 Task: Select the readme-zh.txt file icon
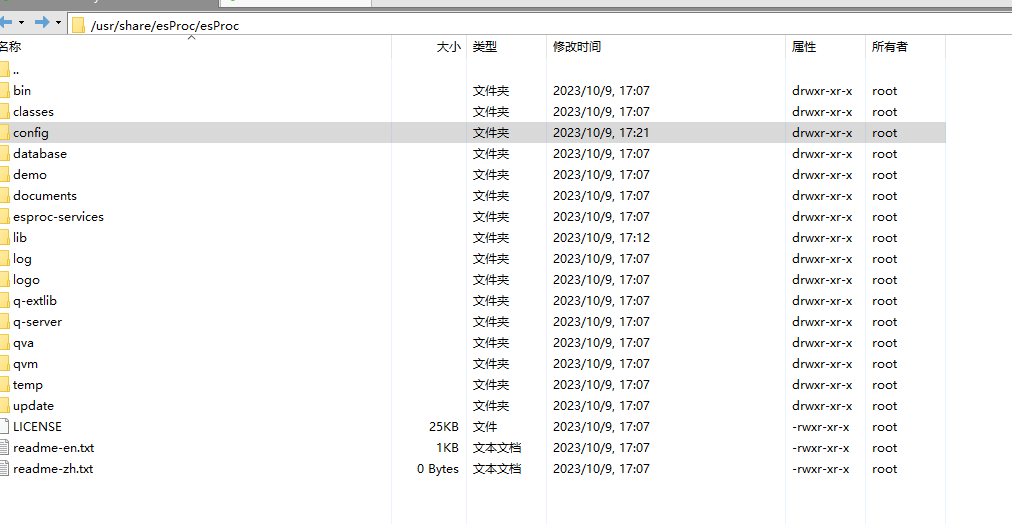click(x=5, y=469)
